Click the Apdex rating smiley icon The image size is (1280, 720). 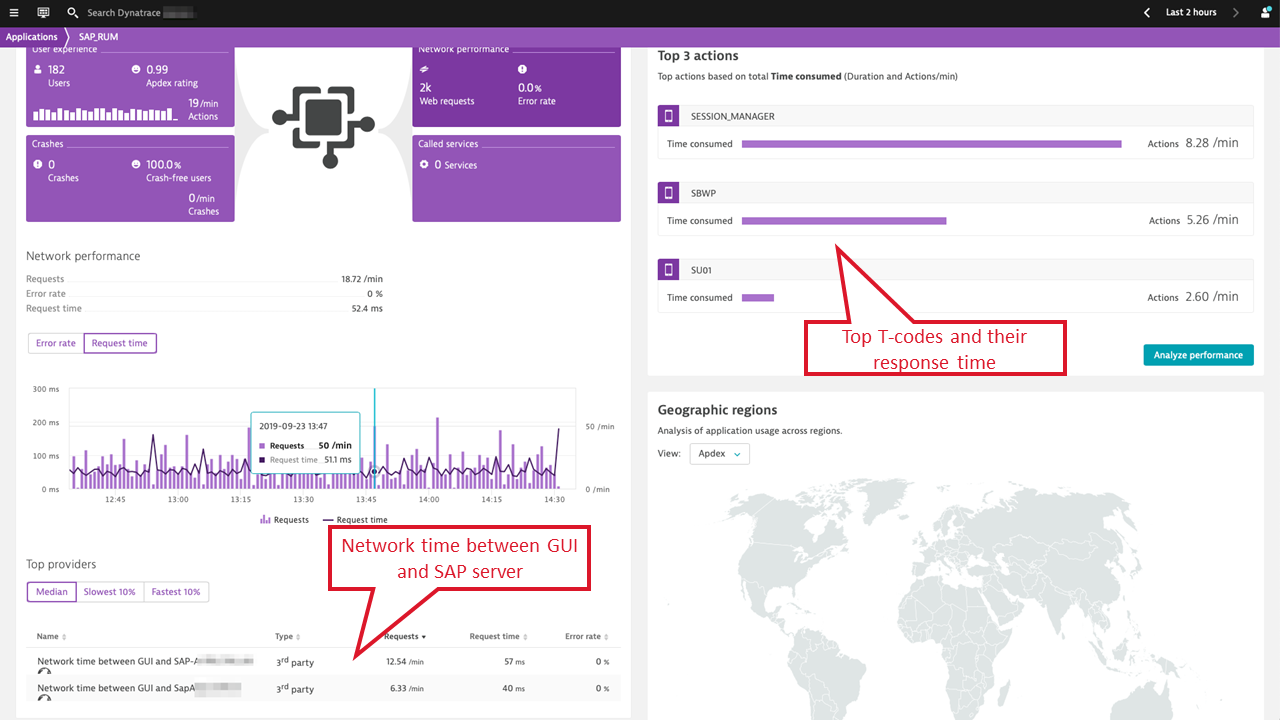tap(136, 70)
